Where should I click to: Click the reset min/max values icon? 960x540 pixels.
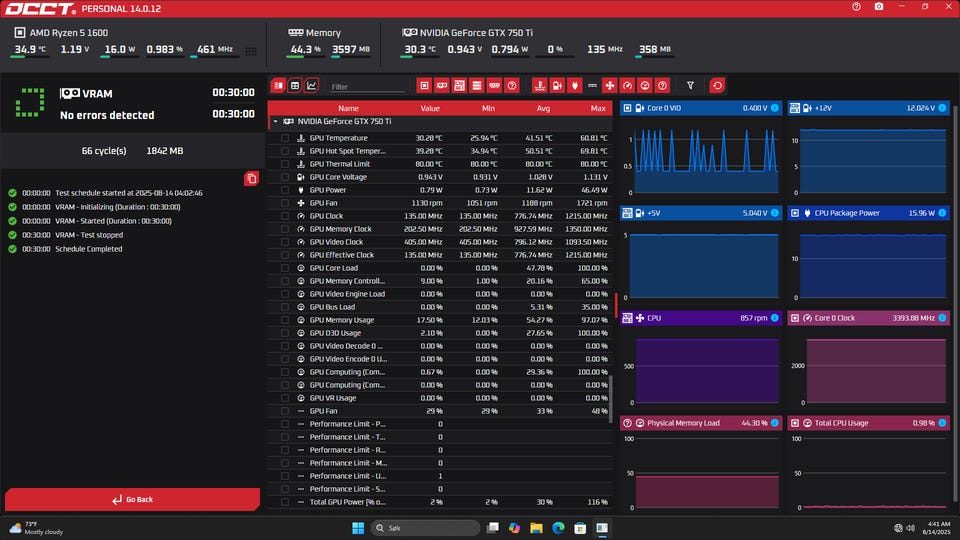pos(717,86)
